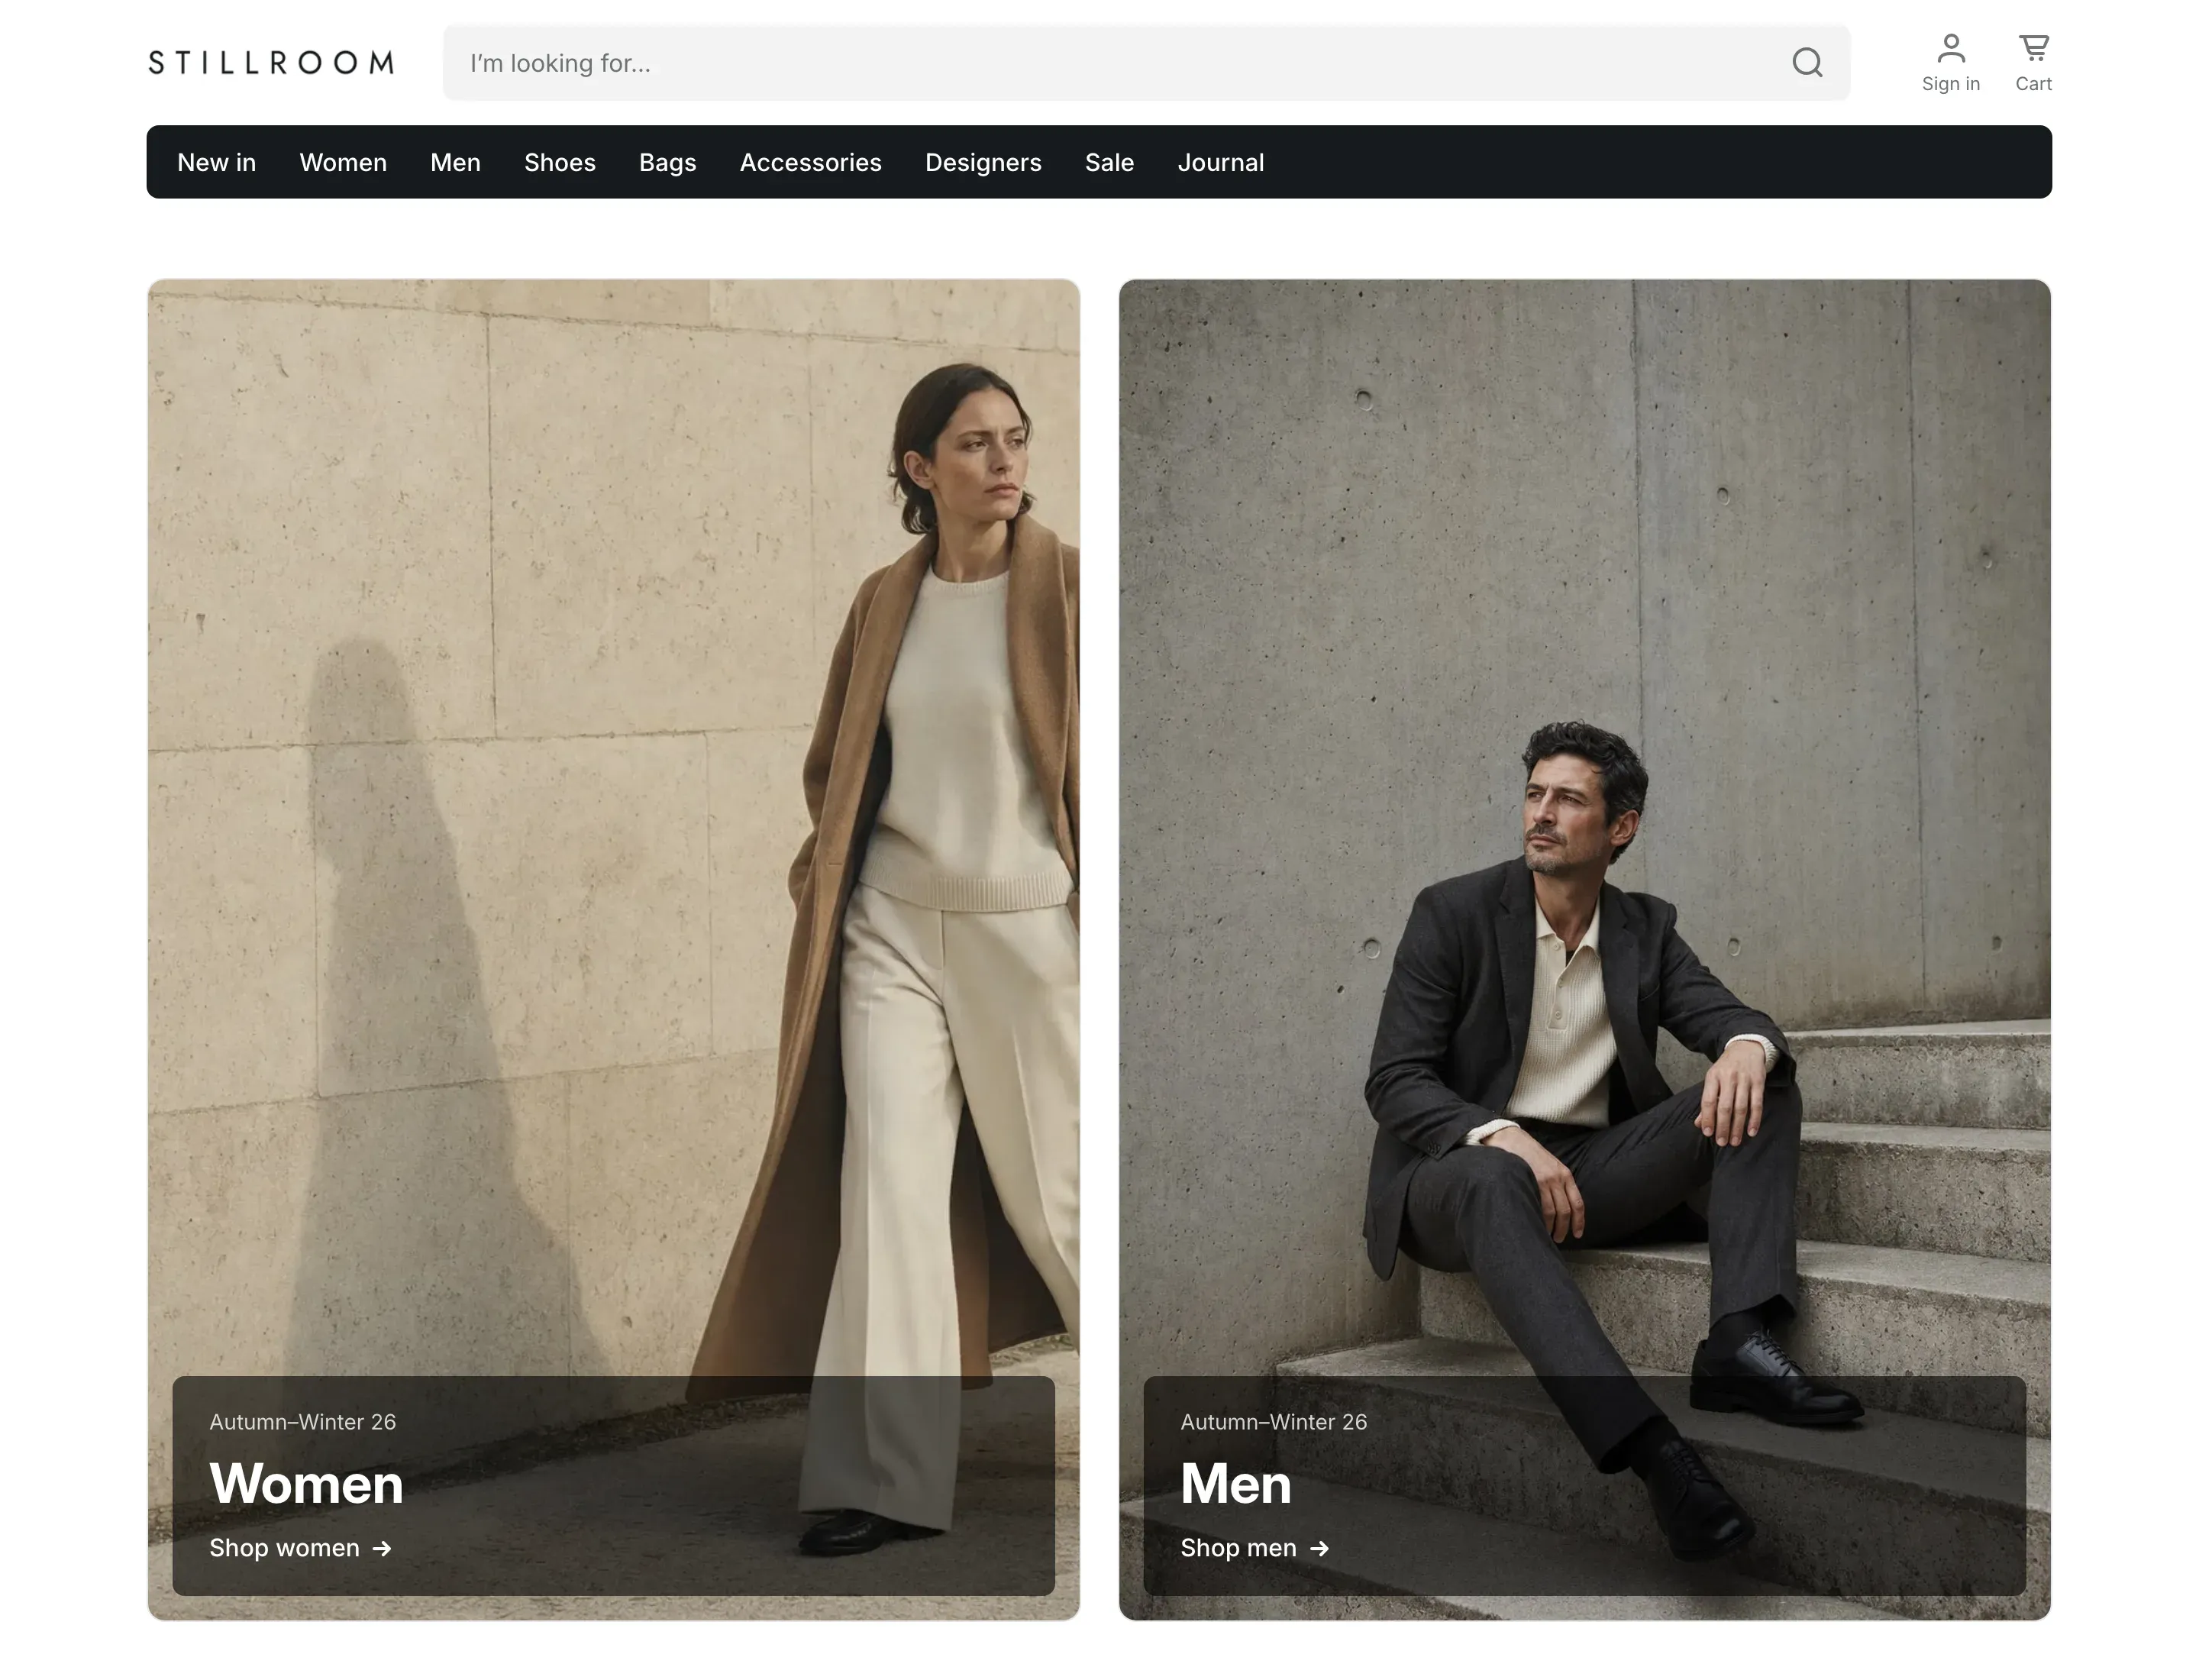The image size is (2199, 1680).
Task: Open the Accessories navigation item
Action: click(x=810, y=162)
